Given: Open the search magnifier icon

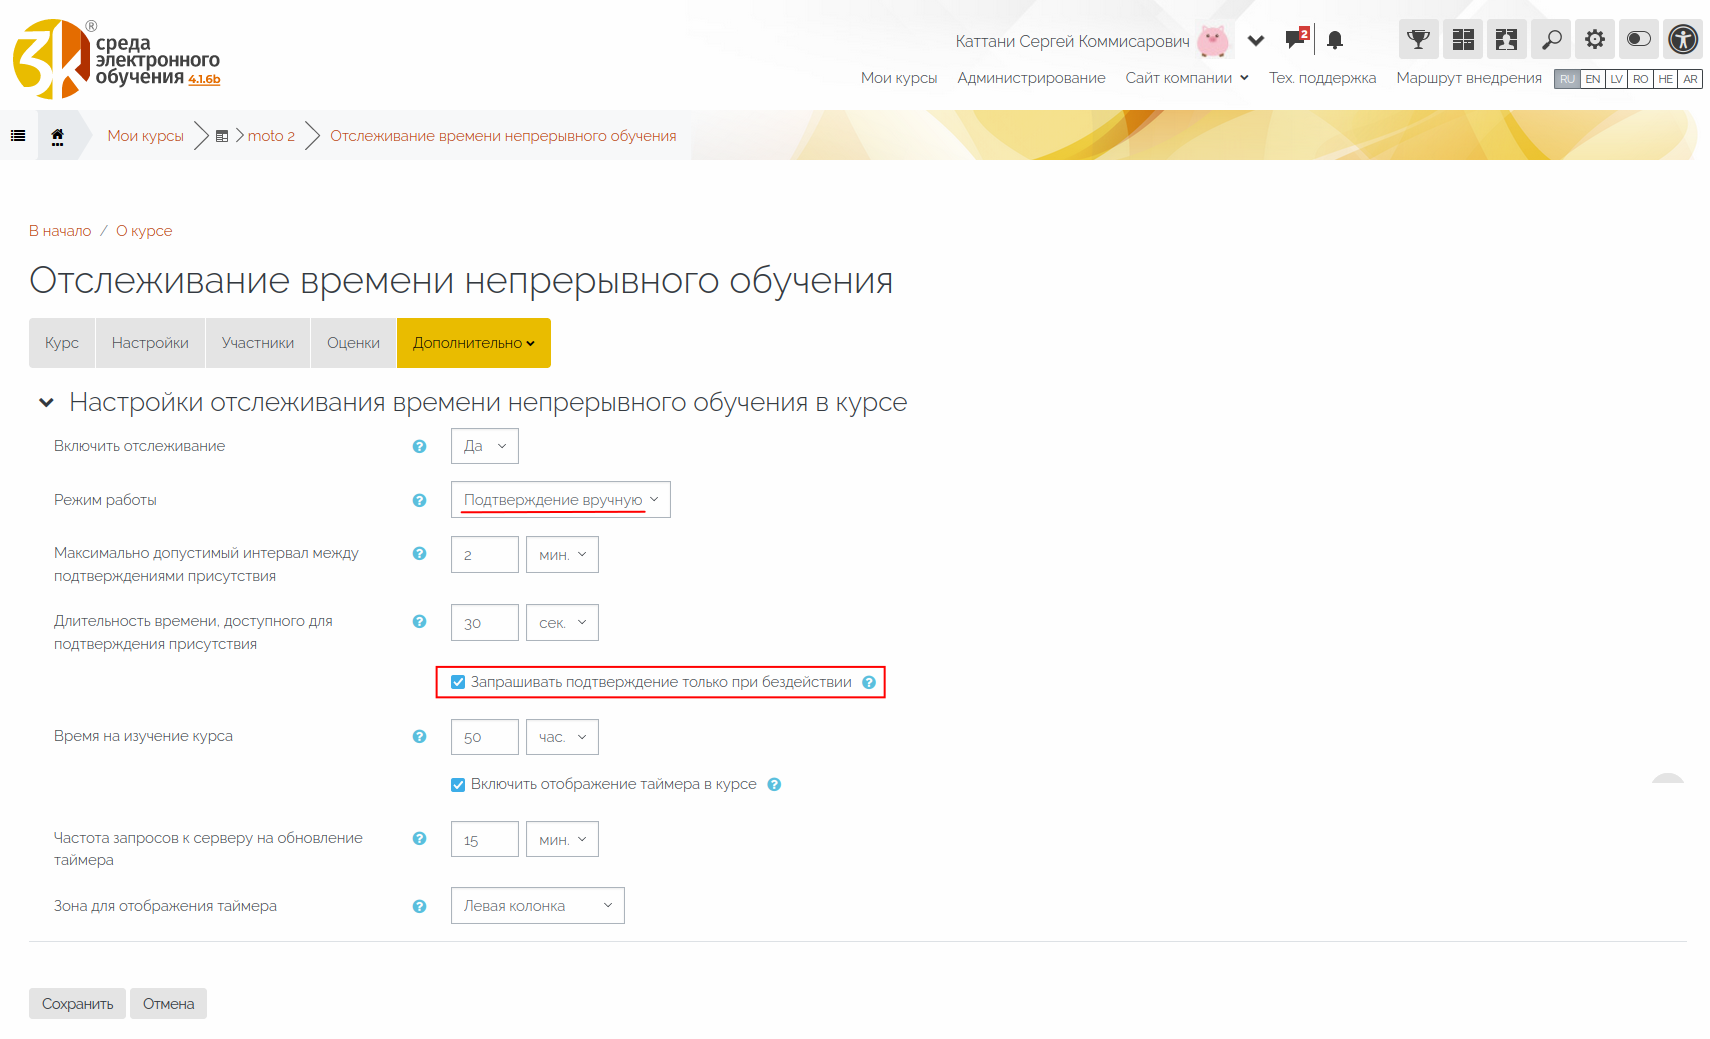Looking at the screenshot, I should (1551, 40).
